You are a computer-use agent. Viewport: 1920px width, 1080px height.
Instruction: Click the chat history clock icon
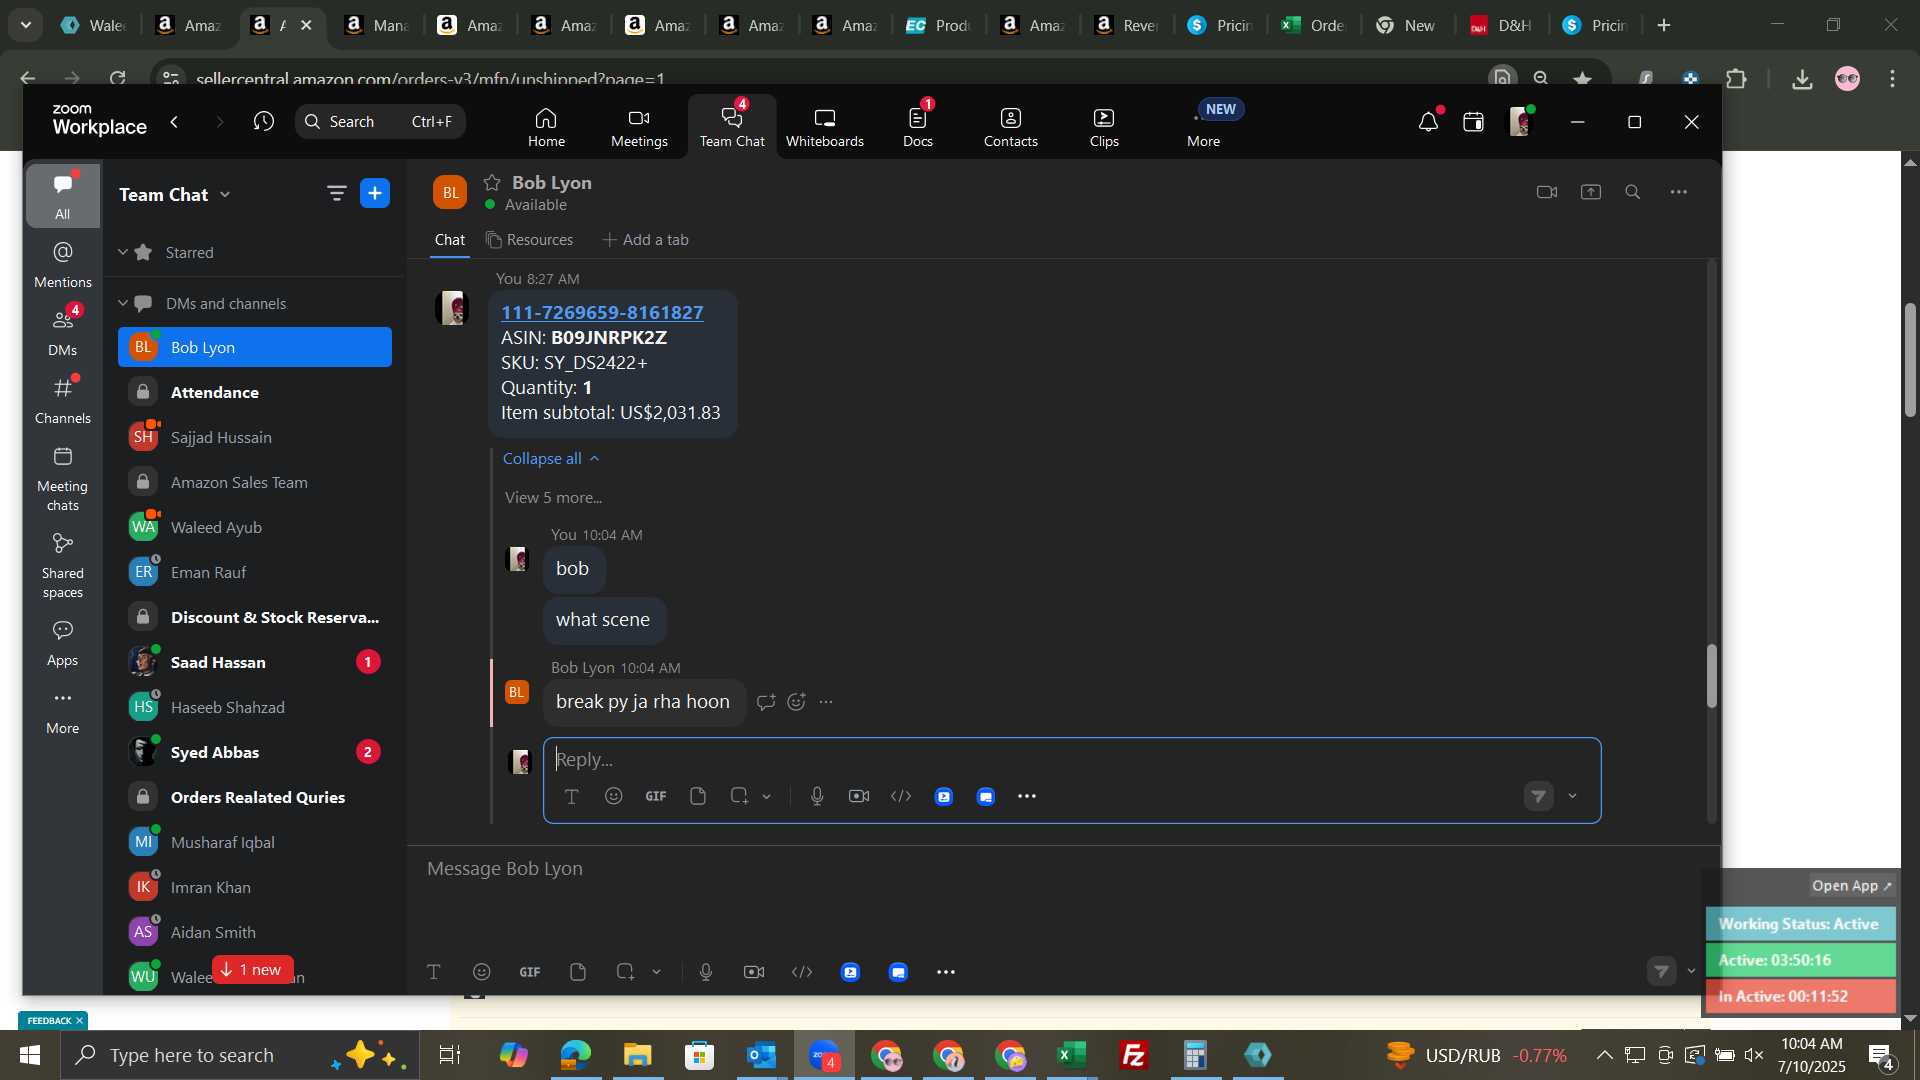pyautogui.click(x=264, y=122)
